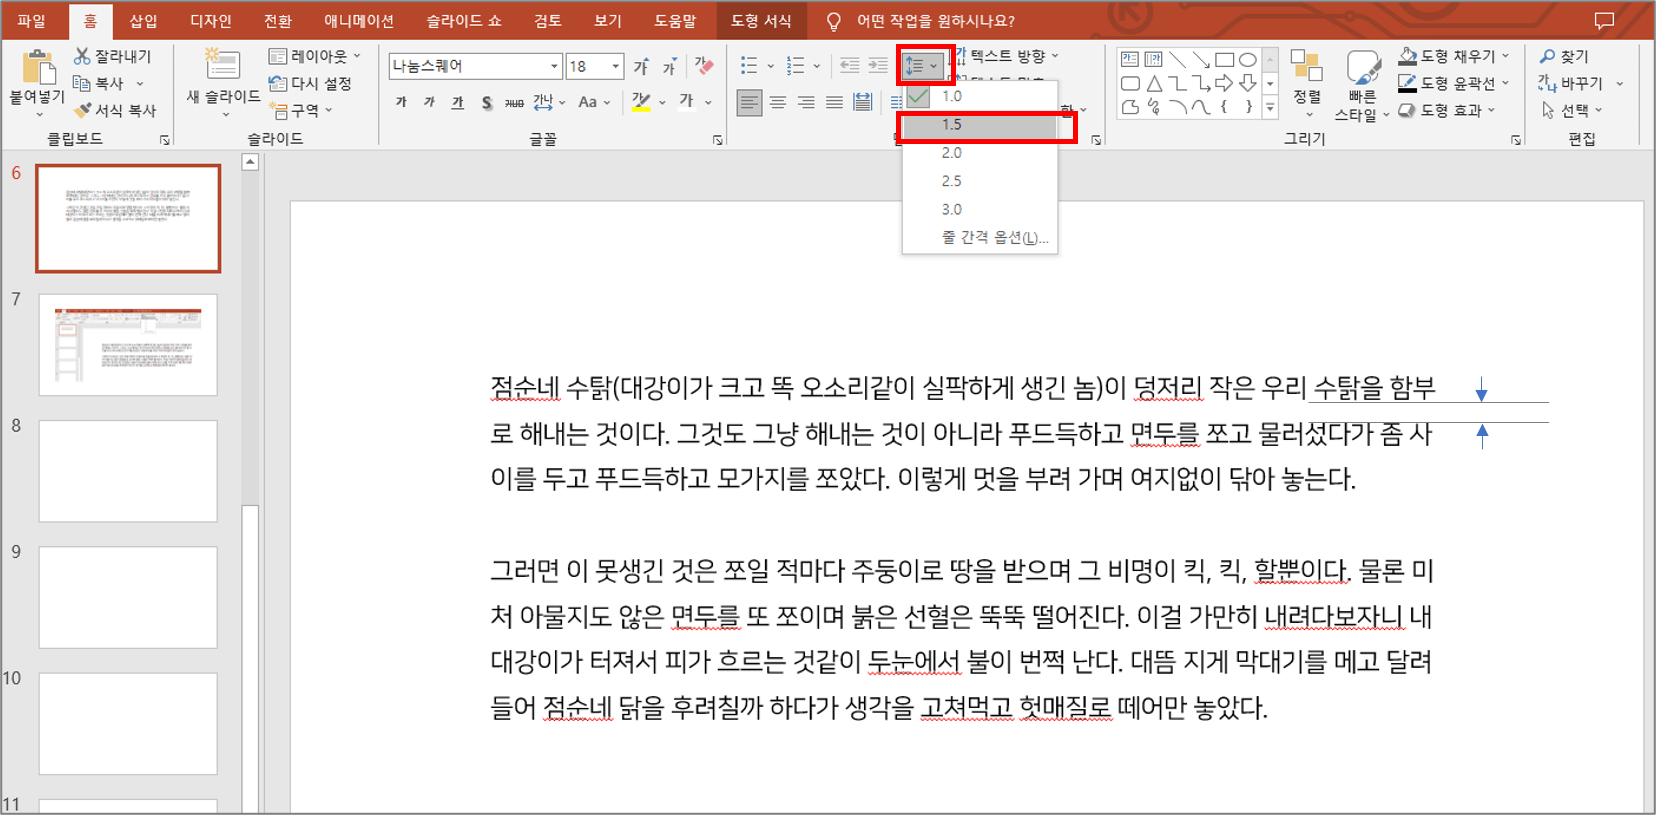Click the Paste (붙여넣기) clipboard icon
Viewport: 1656px width, 815px height.
point(39,67)
